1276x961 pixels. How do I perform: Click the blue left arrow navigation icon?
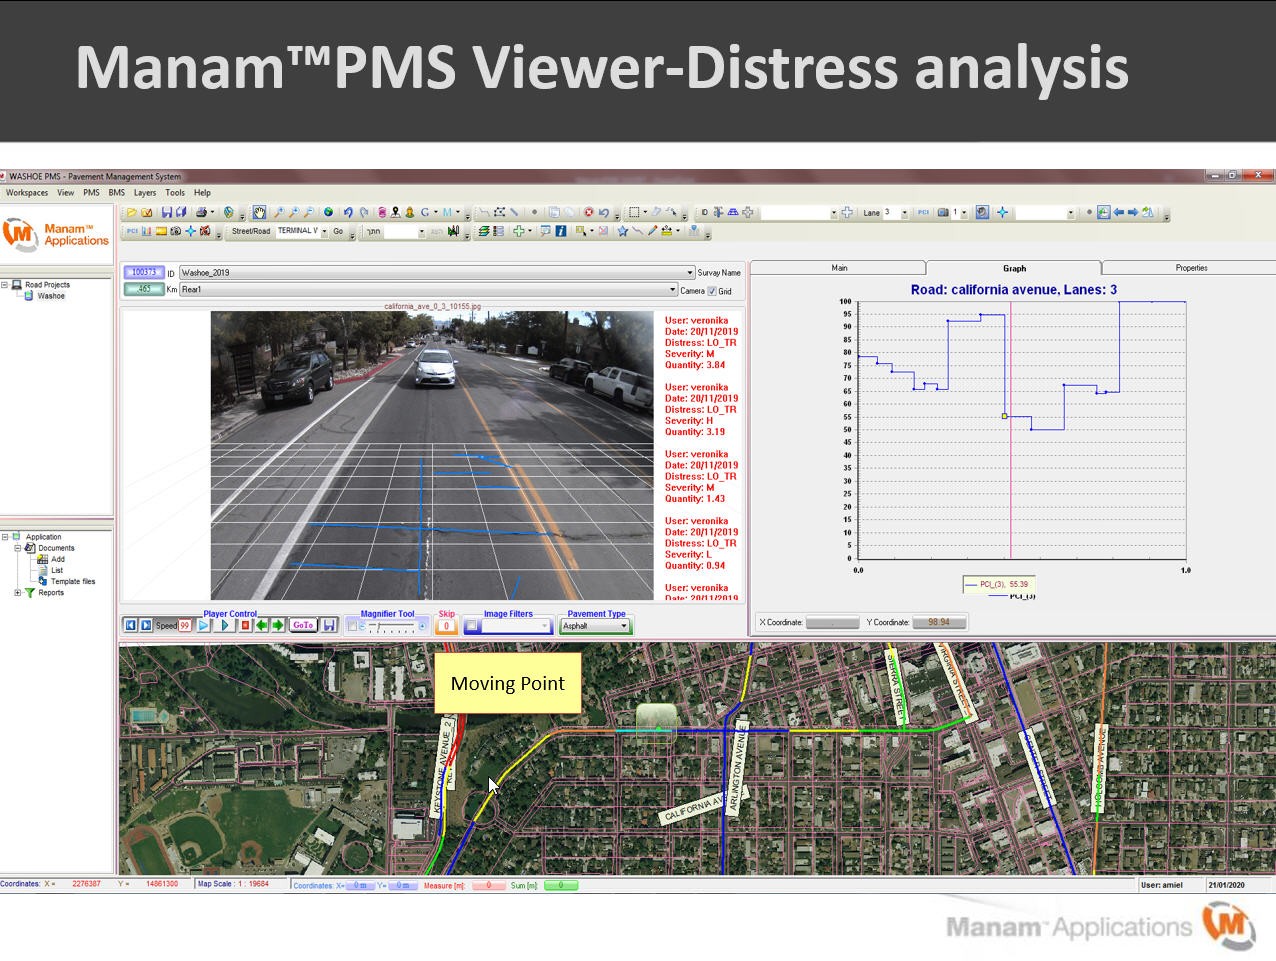(1118, 213)
